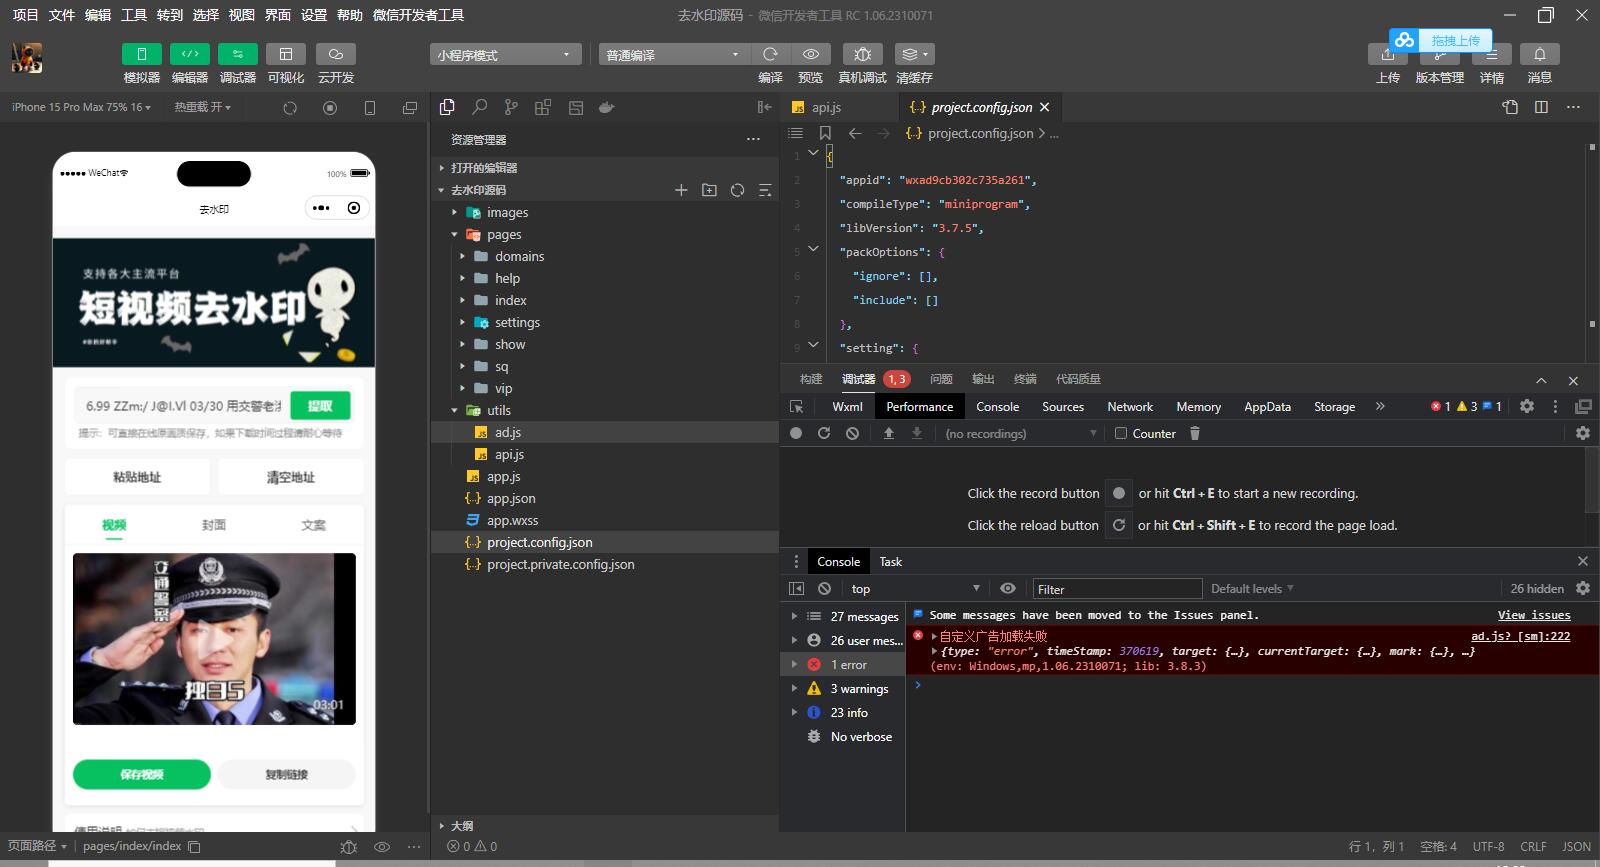Open the 普通编译 compile mode dropdown
1600x867 pixels.
click(x=673, y=55)
